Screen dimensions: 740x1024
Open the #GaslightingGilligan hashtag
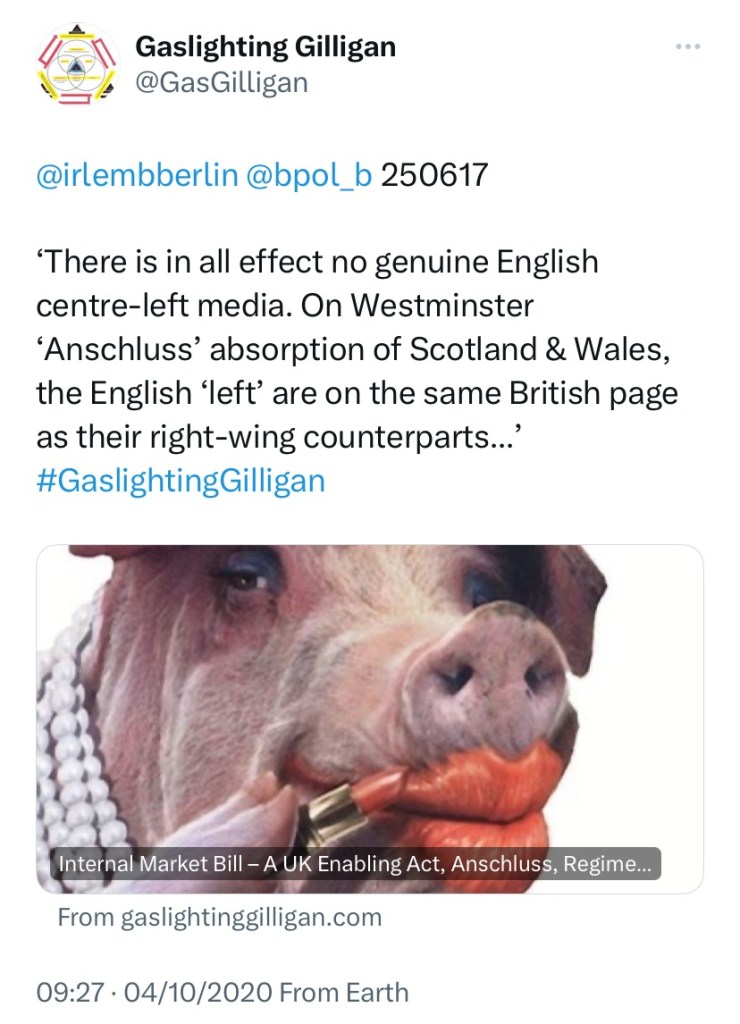click(181, 480)
